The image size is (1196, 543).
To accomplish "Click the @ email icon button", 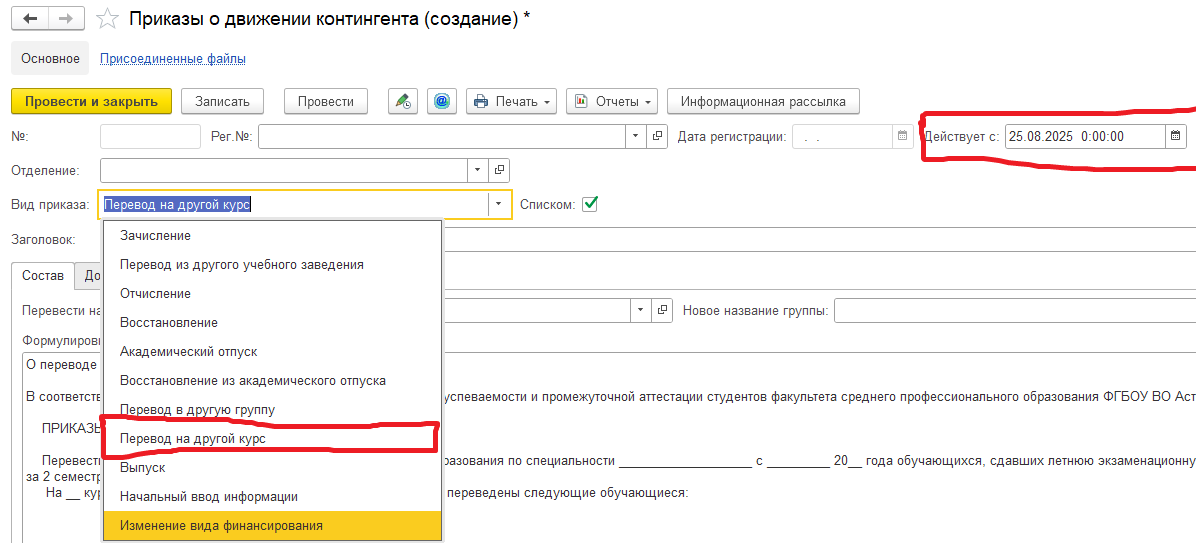I will point(442,101).
